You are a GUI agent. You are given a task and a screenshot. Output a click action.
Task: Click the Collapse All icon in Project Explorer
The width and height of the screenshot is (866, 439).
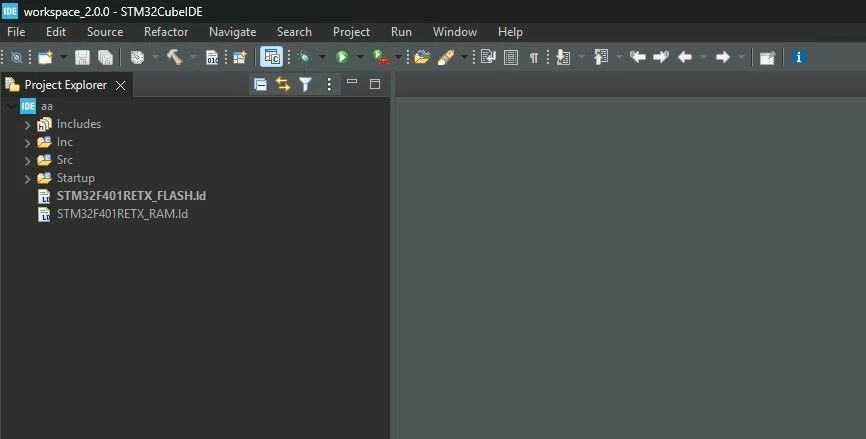260,84
